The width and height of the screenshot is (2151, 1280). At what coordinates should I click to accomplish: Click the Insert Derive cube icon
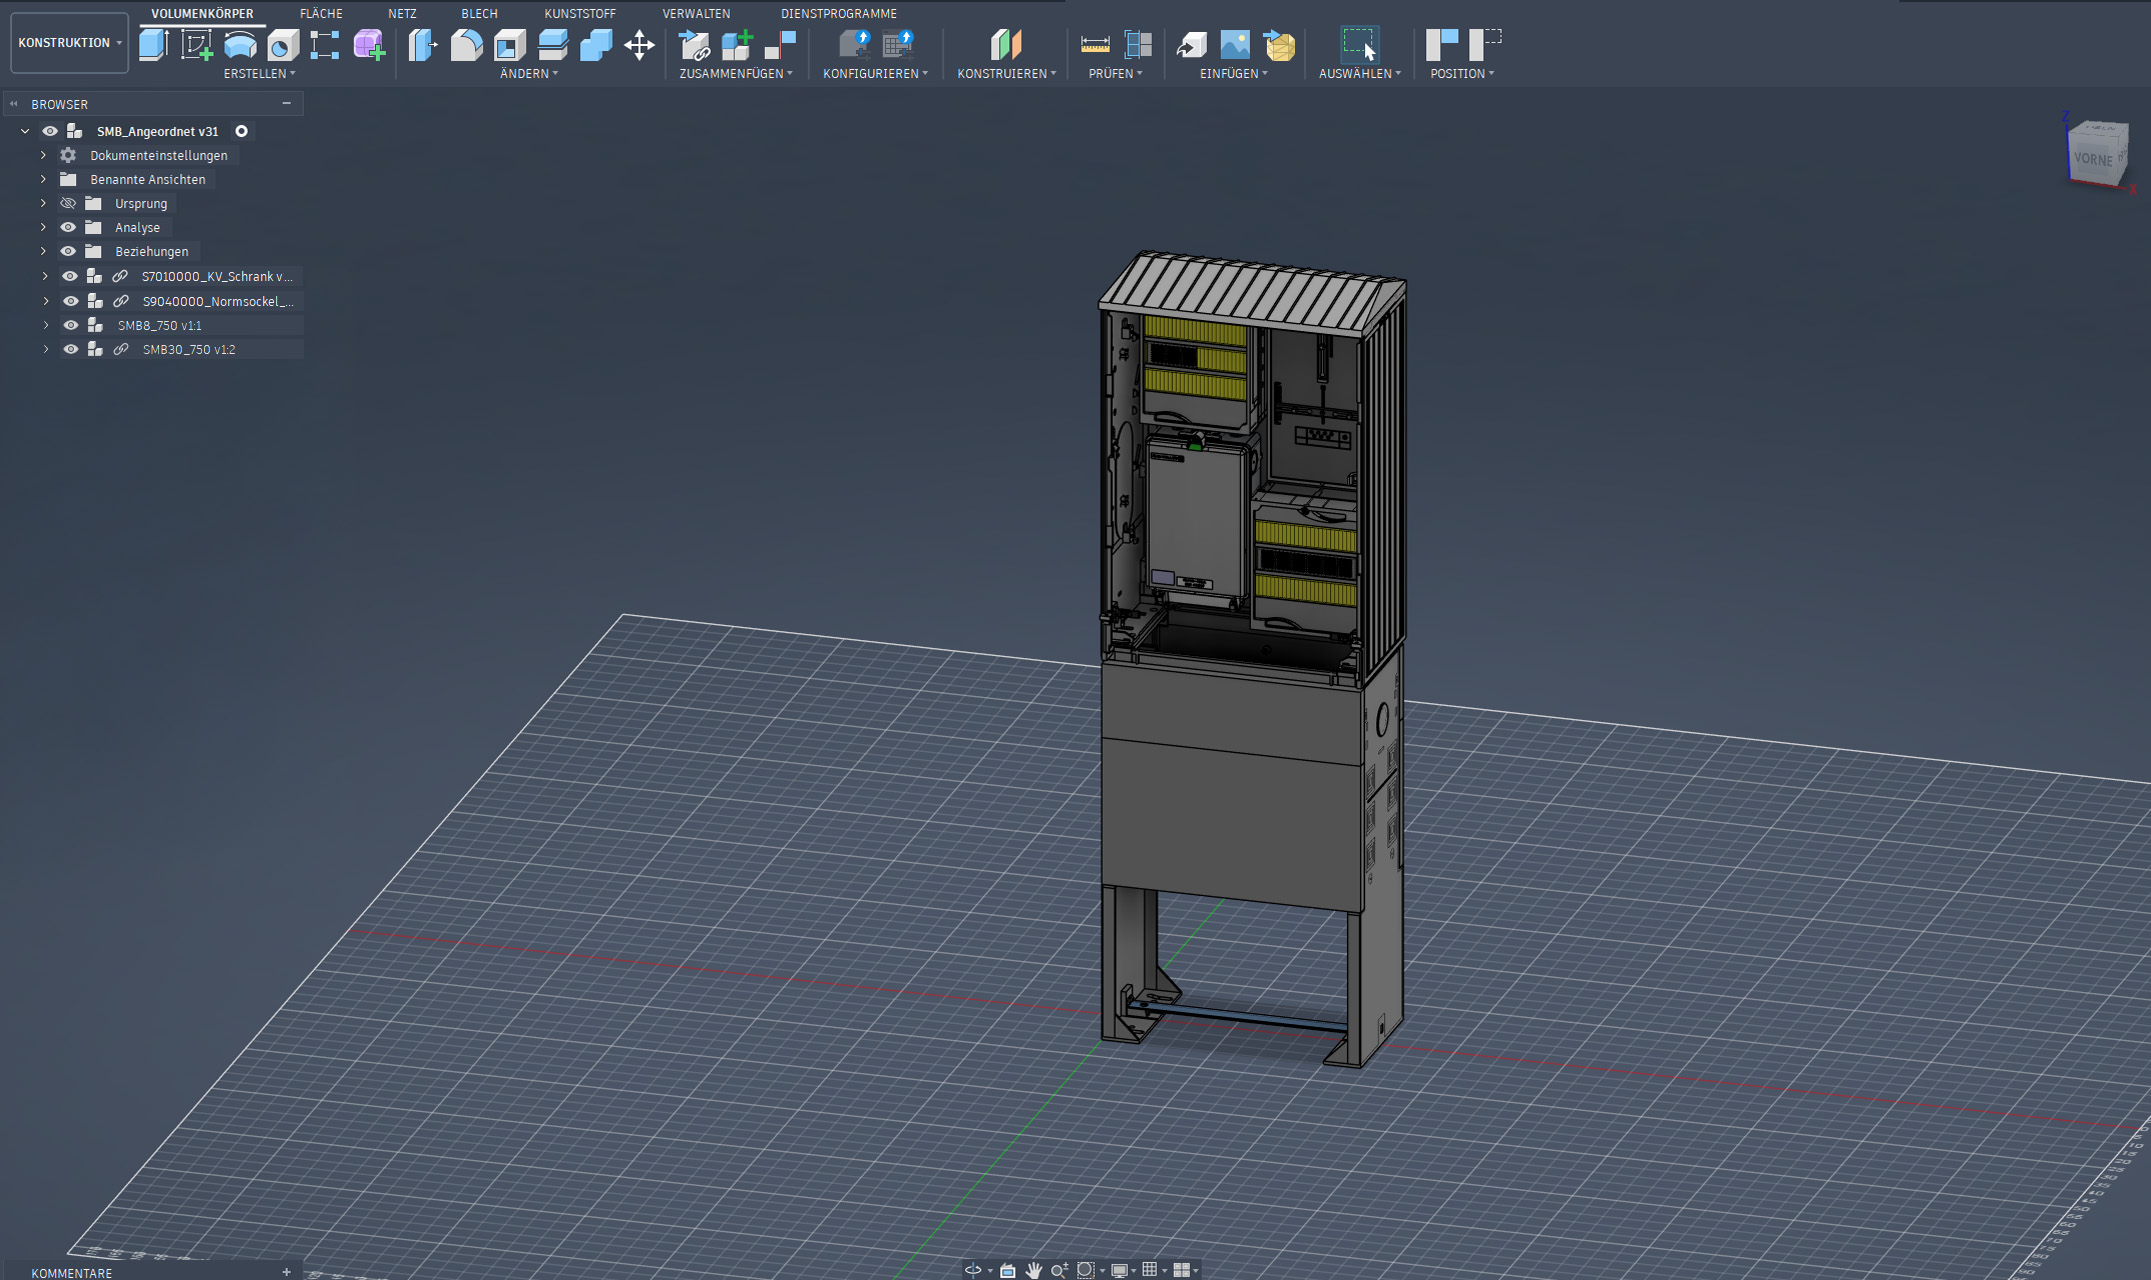tap(1191, 45)
